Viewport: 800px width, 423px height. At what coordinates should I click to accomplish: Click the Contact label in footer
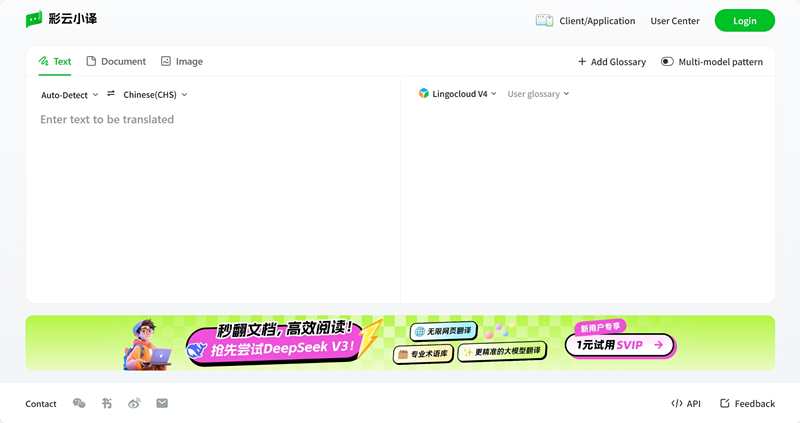coord(41,404)
